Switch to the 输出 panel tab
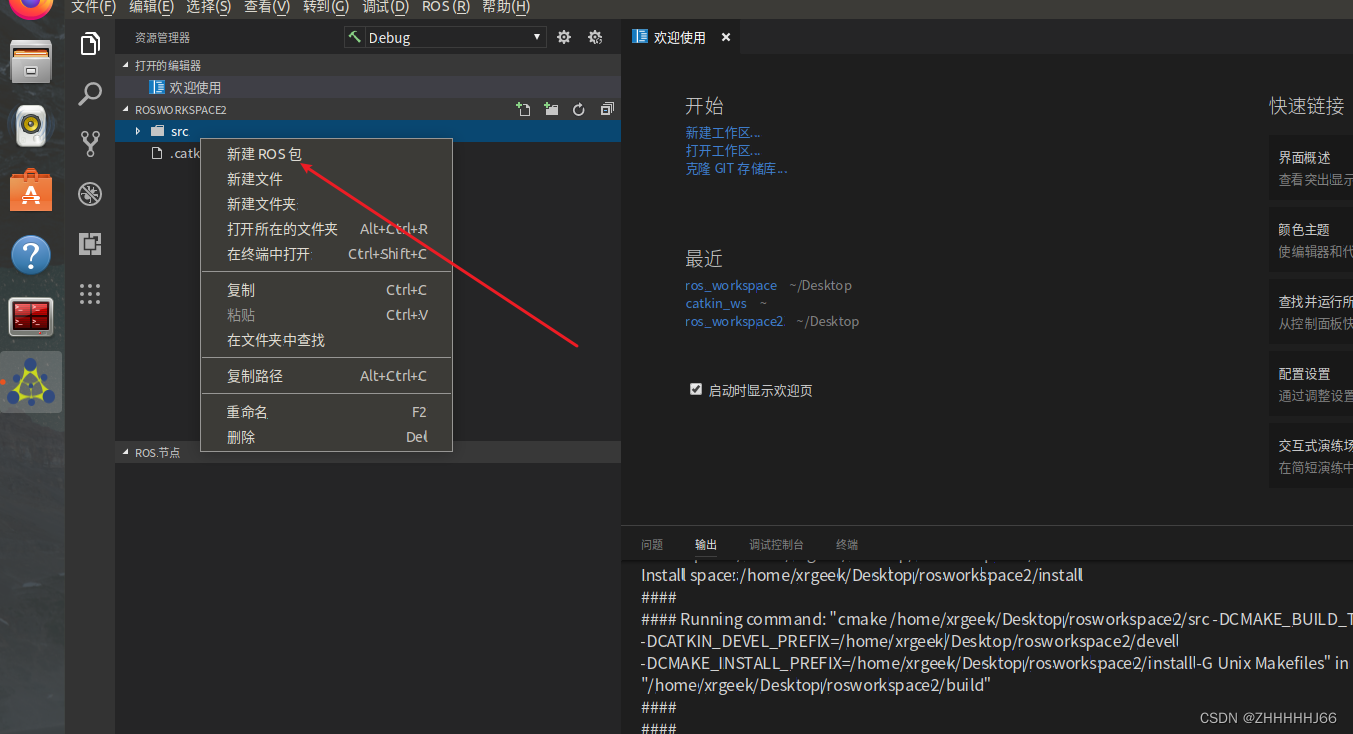Image resolution: width=1353 pixels, height=734 pixels. click(x=706, y=544)
